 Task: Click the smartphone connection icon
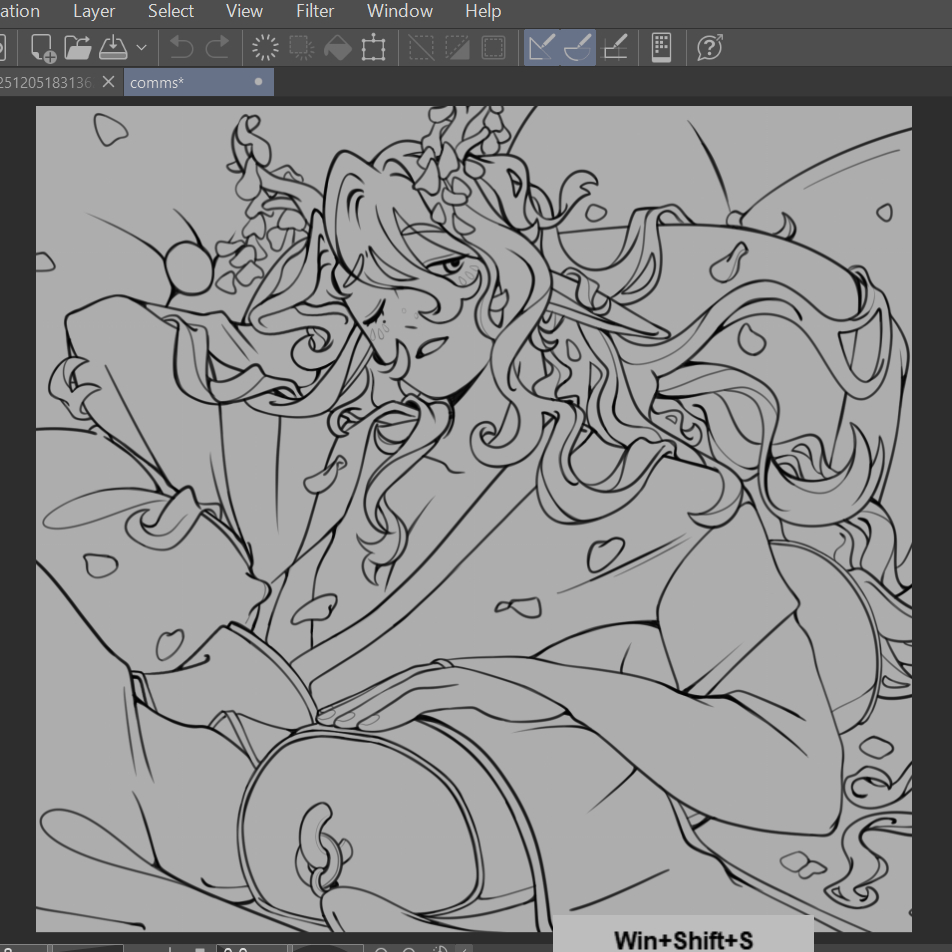pyautogui.click(x=661, y=47)
